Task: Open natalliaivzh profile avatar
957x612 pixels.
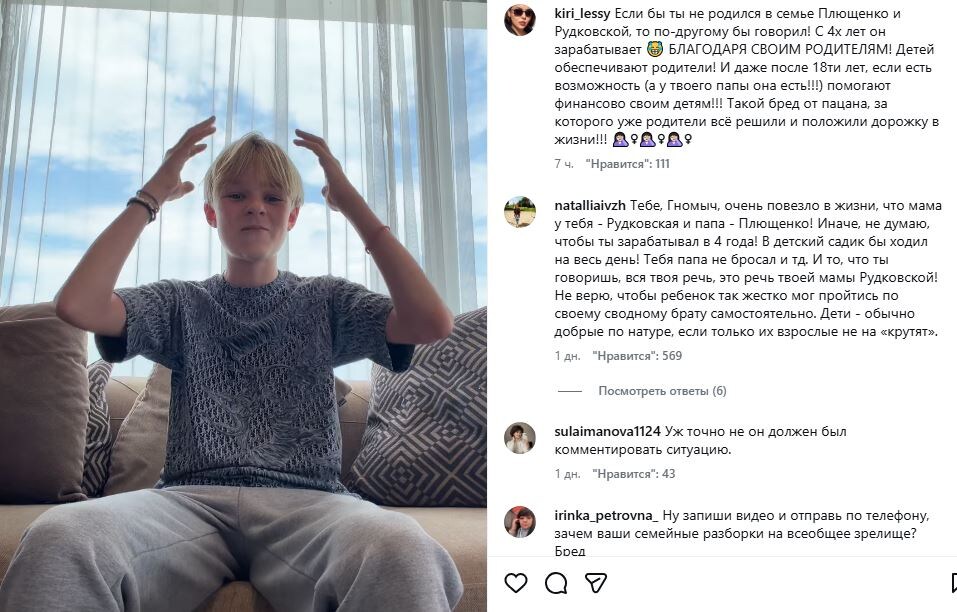Action: (520, 211)
